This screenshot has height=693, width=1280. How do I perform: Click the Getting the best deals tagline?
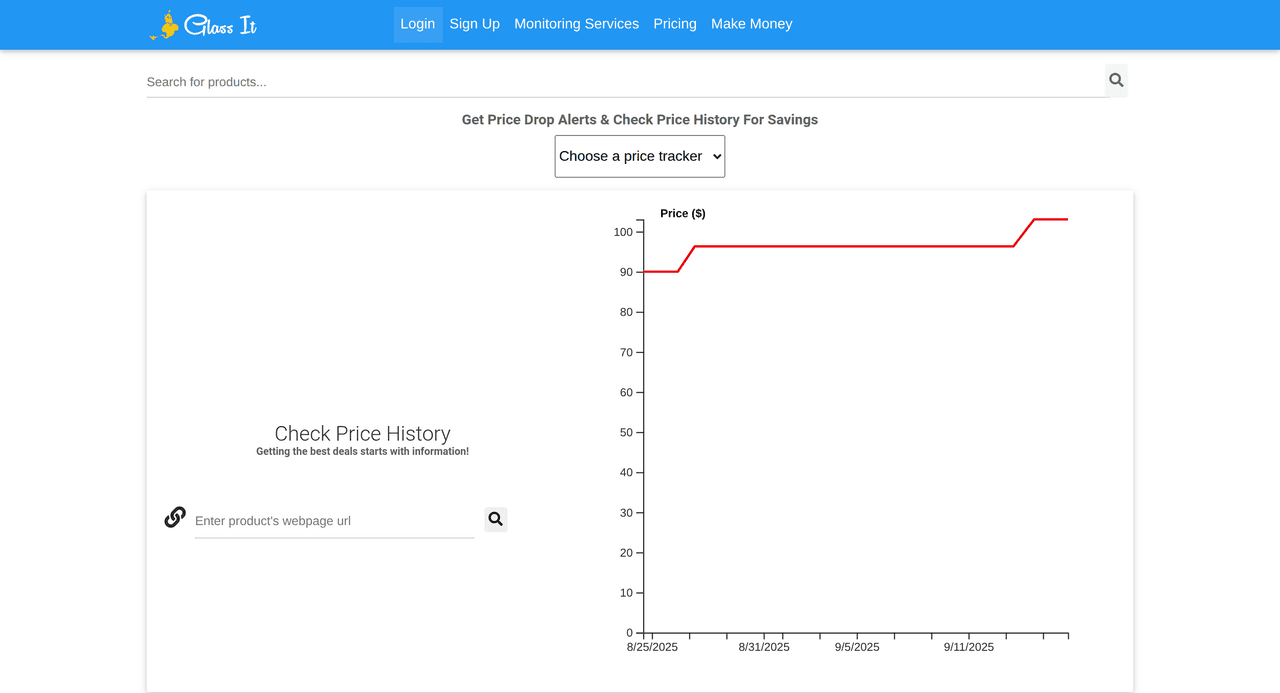tap(363, 452)
